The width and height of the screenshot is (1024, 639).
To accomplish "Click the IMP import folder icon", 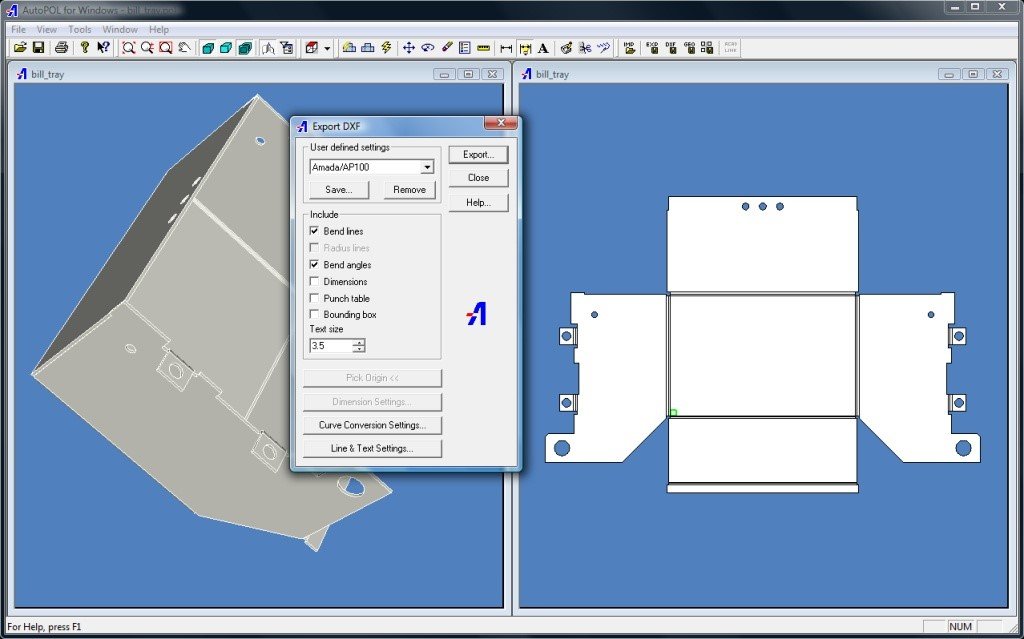I will point(630,48).
